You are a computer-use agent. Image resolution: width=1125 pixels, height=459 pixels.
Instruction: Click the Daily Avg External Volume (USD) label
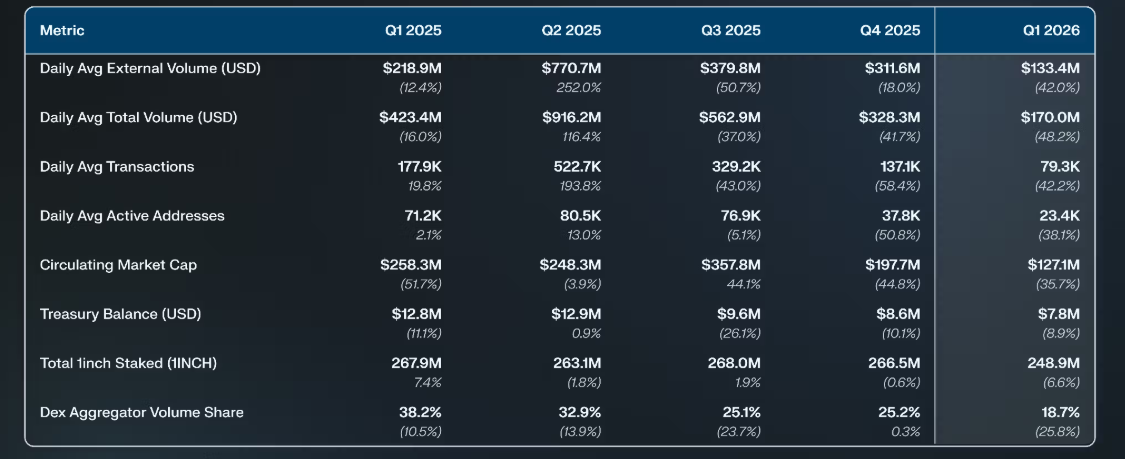pyautogui.click(x=150, y=69)
